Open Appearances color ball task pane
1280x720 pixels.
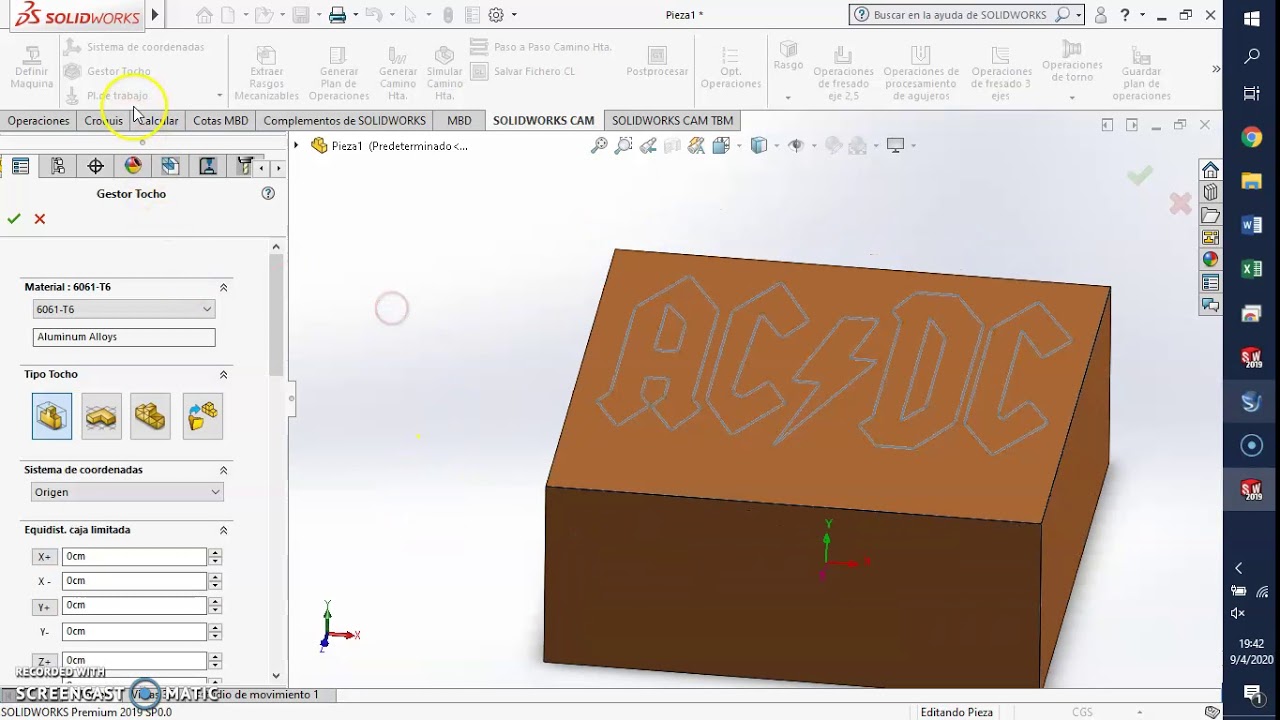(1211, 260)
